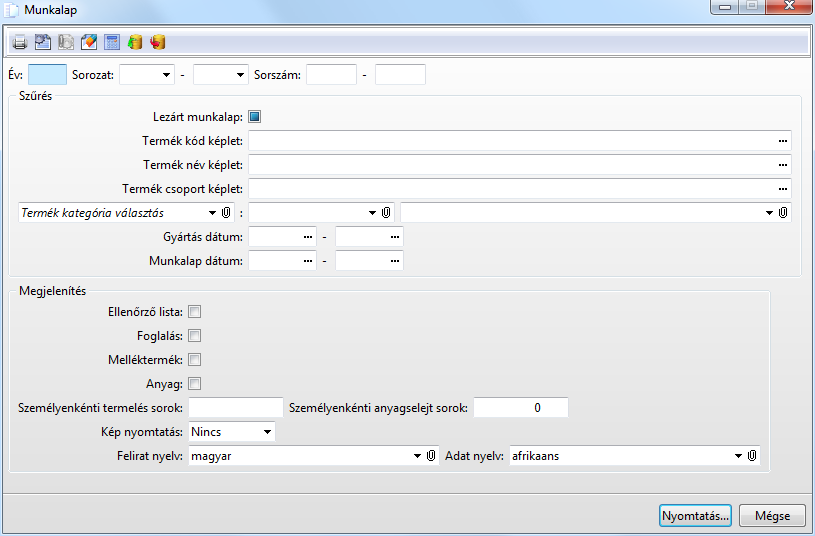815x536 pixels.
Task: Open Termék kategória választás dropdown
Action: click(x=212, y=213)
